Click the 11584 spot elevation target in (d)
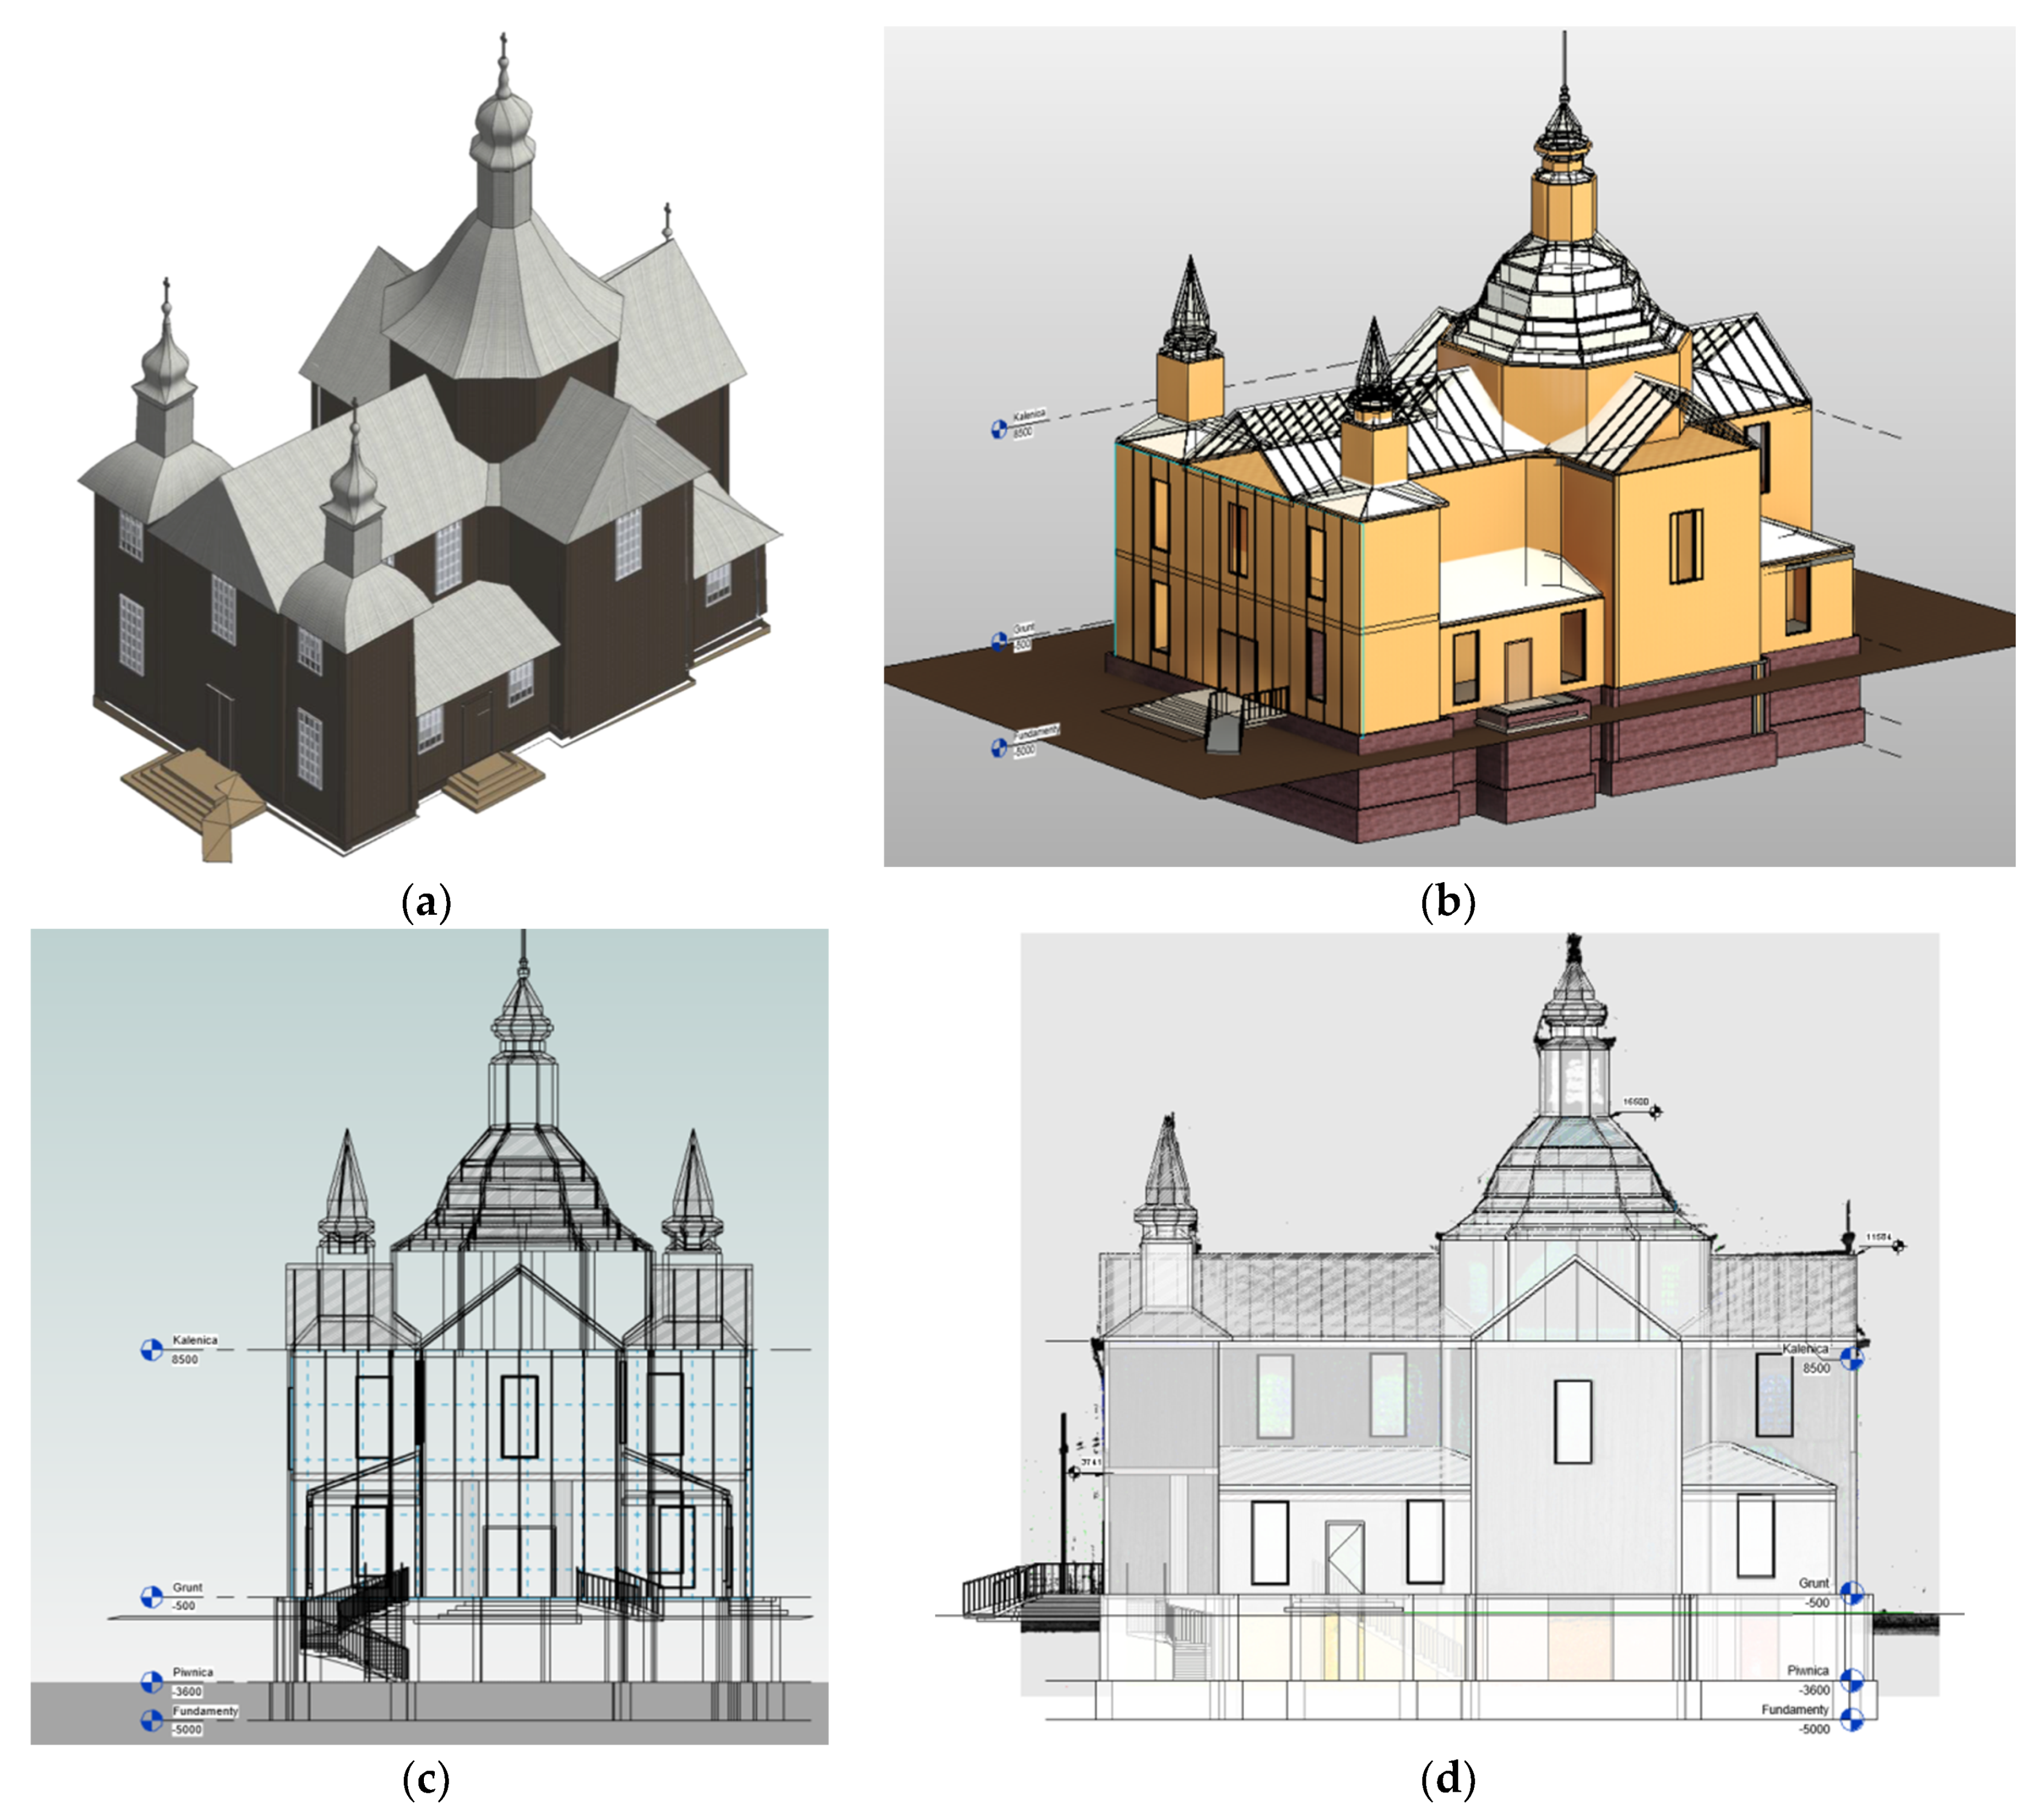This screenshot has width=2044, height=1817. [x=1898, y=1246]
